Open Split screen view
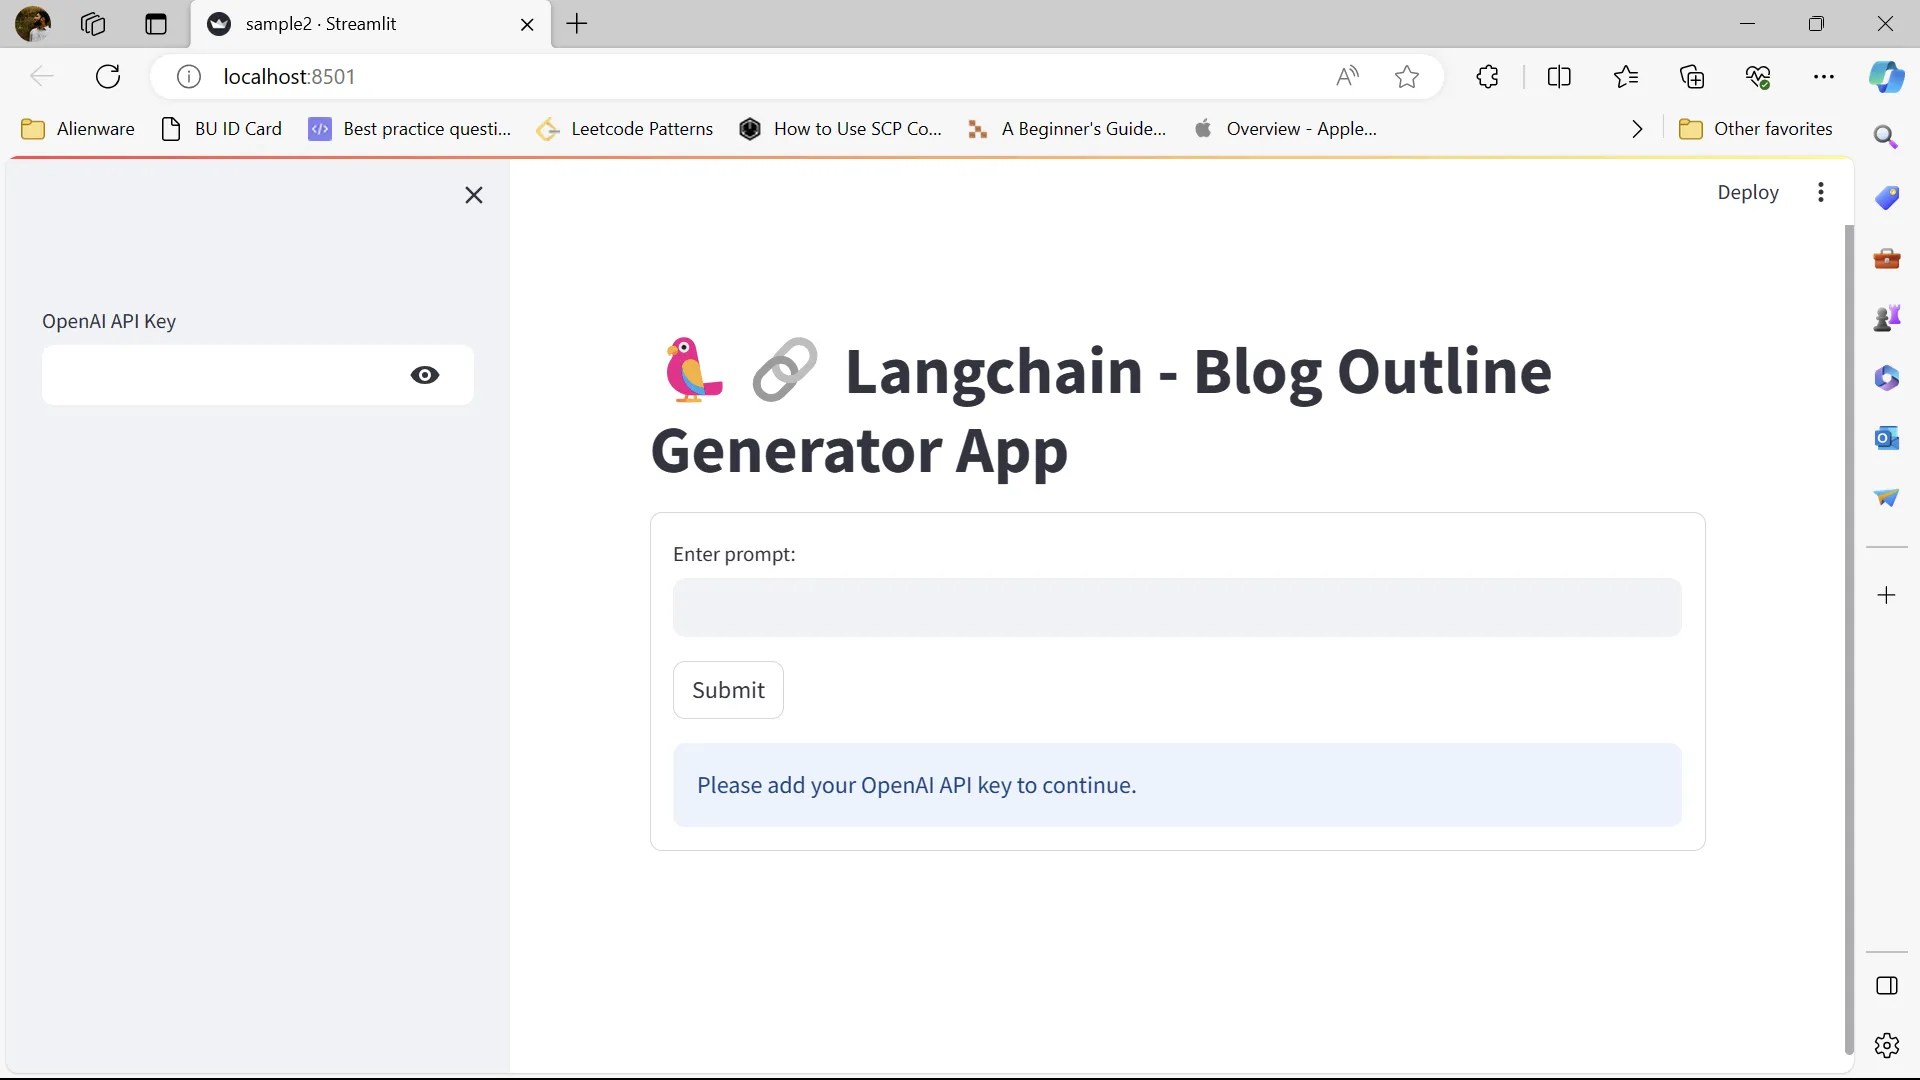This screenshot has height=1080, width=1920. (x=1559, y=77)
